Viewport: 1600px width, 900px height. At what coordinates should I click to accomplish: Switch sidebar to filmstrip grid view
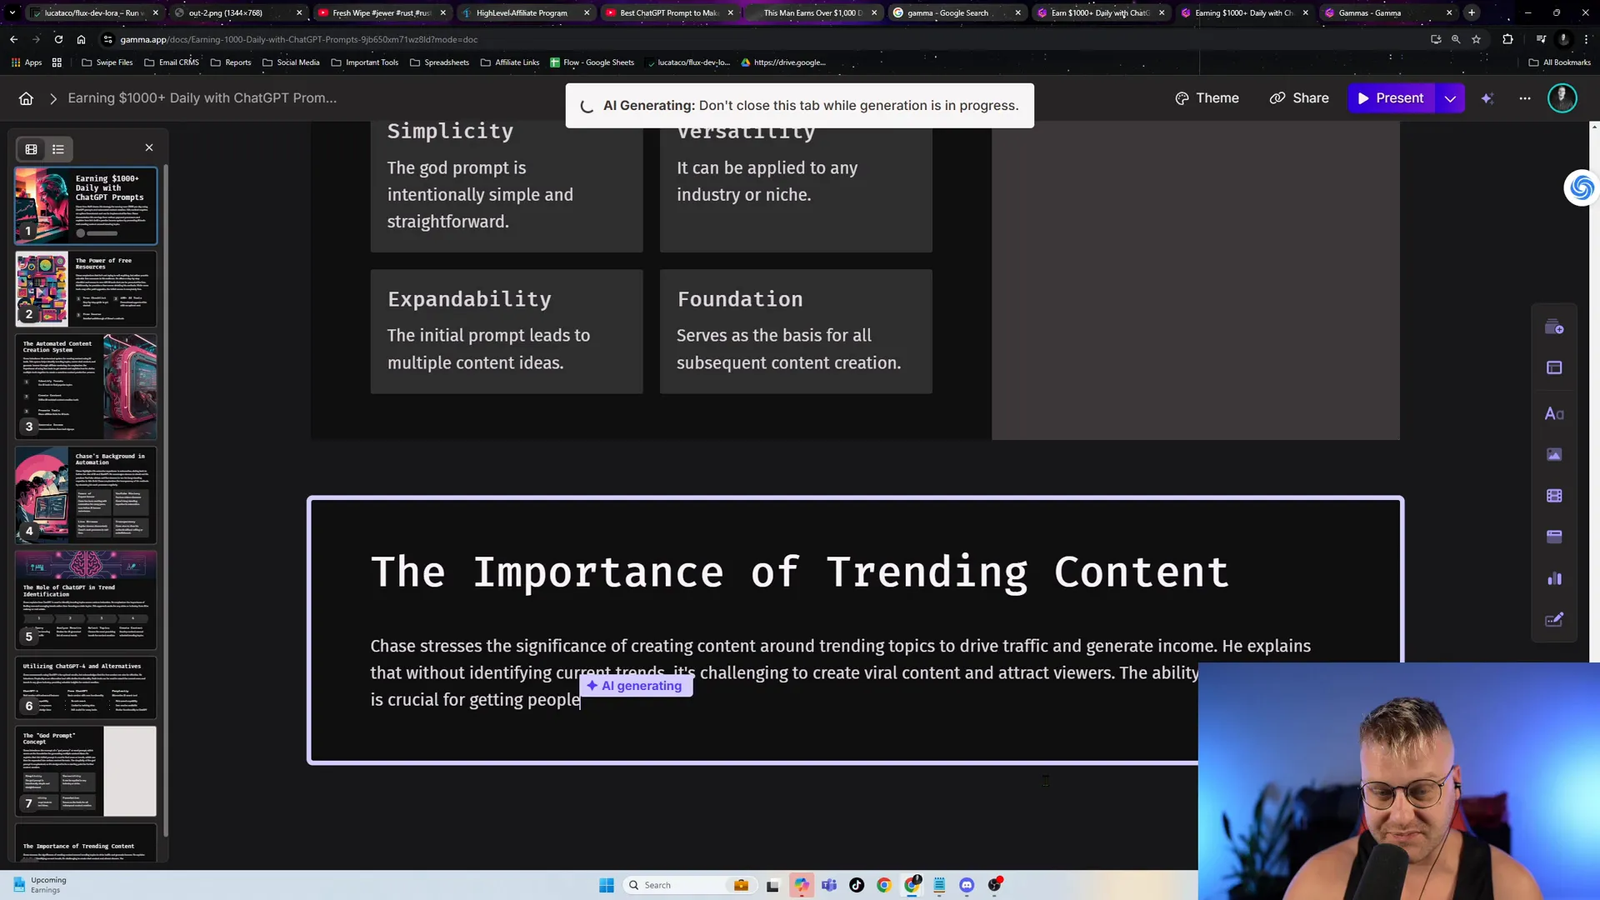pos(31,149)
